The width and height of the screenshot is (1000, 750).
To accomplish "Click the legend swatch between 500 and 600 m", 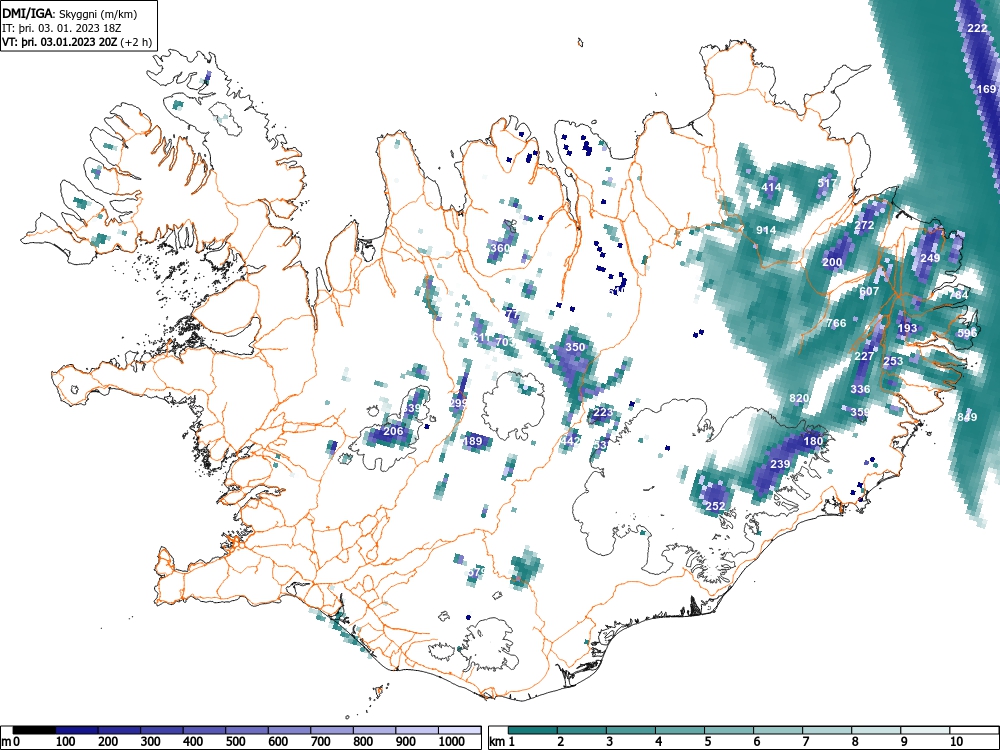I will click(x=247, y=730).
